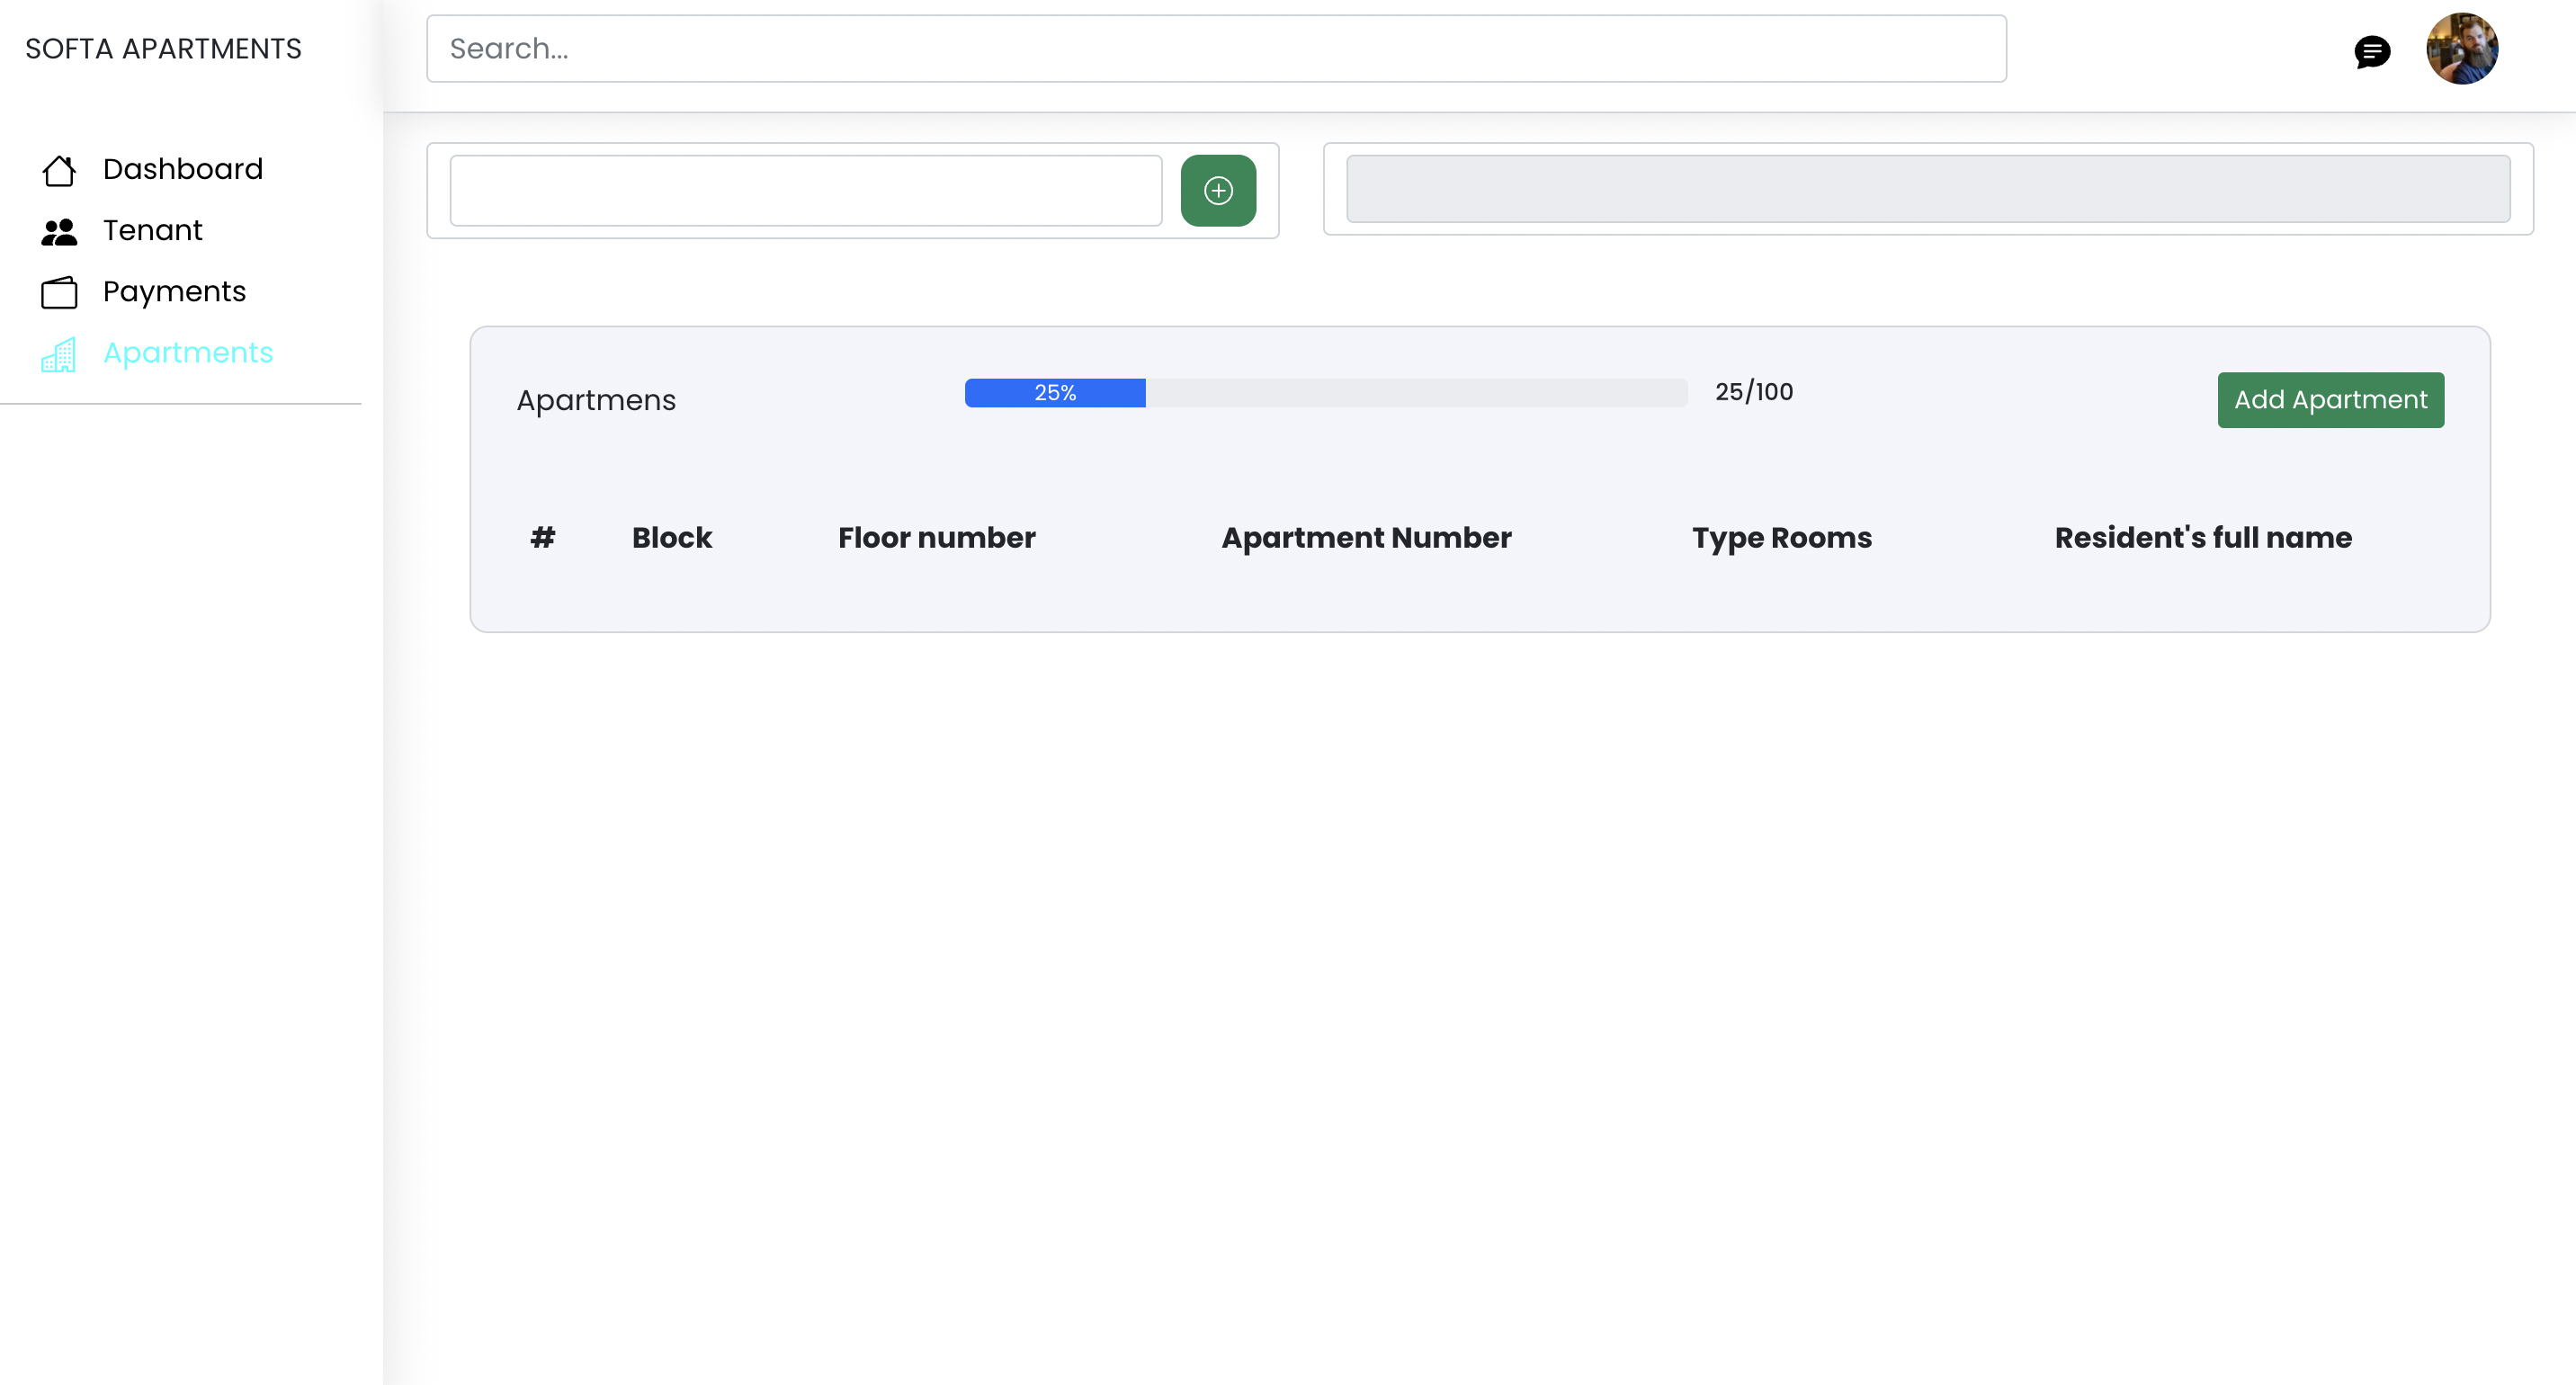Open the chat messages icon

tap(2372, 50)
